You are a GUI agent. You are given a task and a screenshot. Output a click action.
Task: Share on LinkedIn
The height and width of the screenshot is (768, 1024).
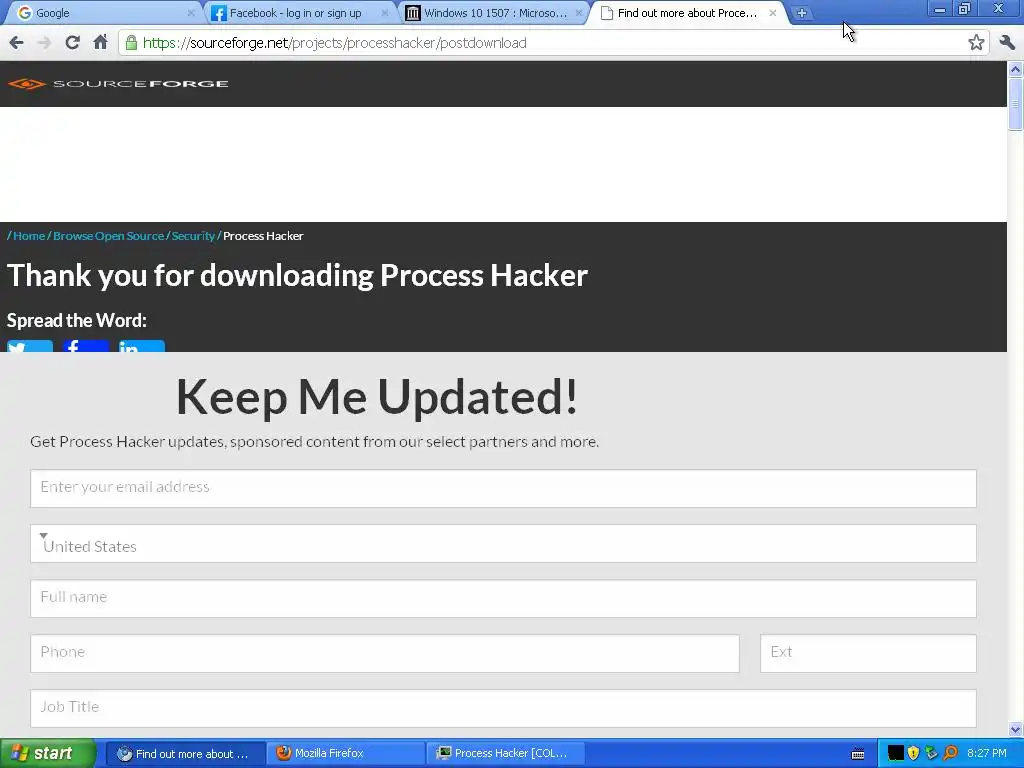142,346
